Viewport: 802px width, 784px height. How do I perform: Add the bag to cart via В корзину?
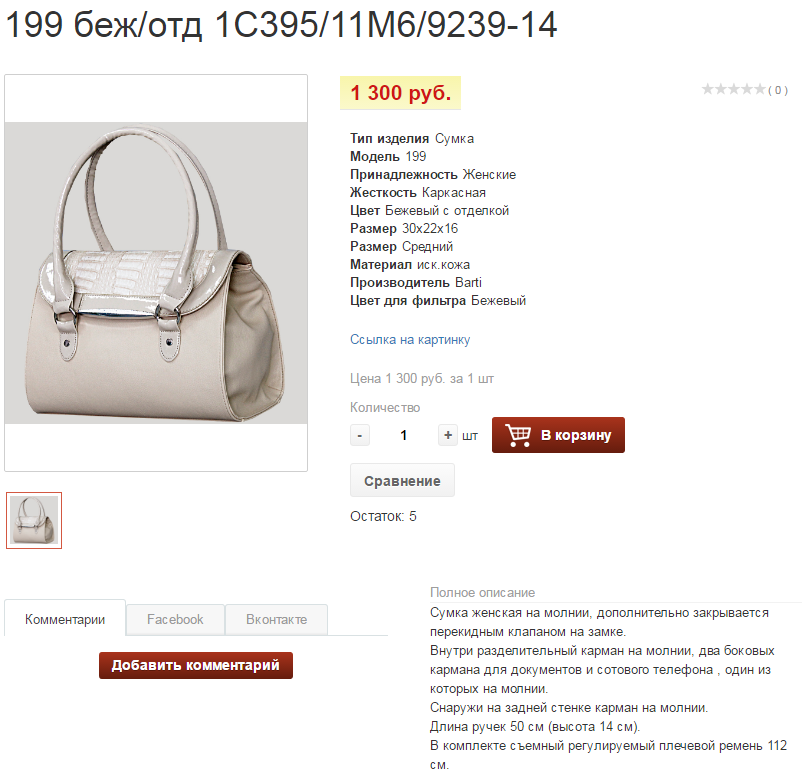(x=558, y=435)
